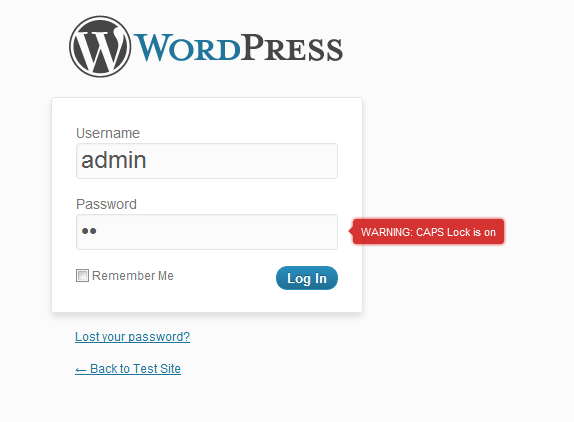The image size is (574, 422).
Task: Click the blank area right of the password dots
Action: click(x=216, y=232)
